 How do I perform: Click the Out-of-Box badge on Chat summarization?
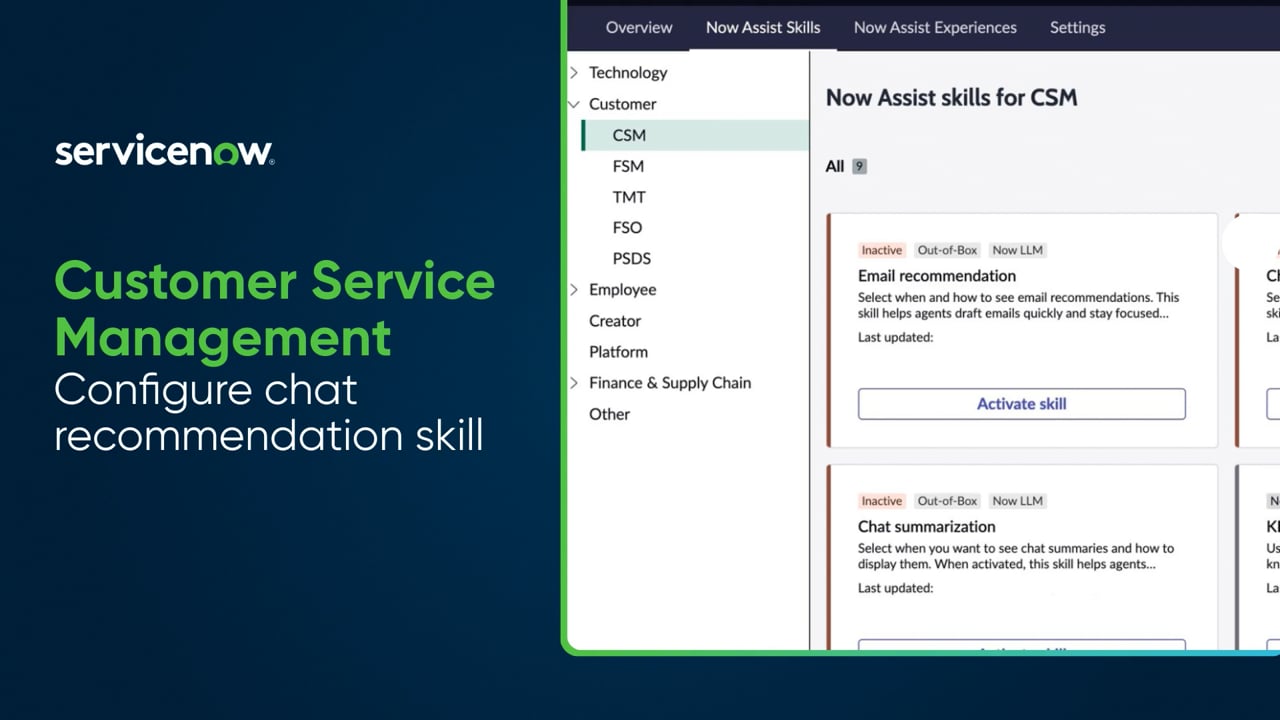[x=947, y=500]
